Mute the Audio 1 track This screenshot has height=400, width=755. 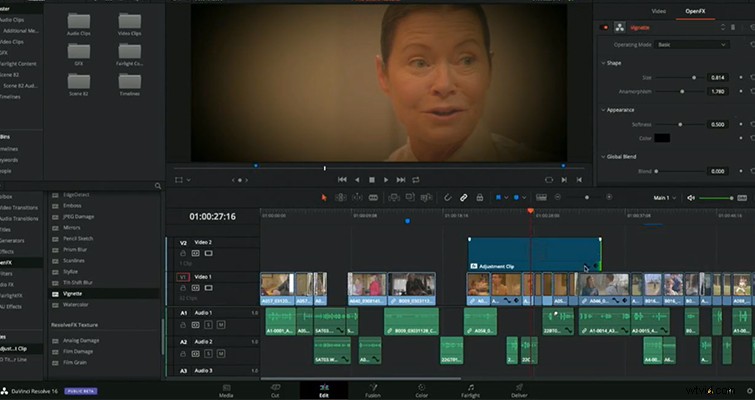221,325
